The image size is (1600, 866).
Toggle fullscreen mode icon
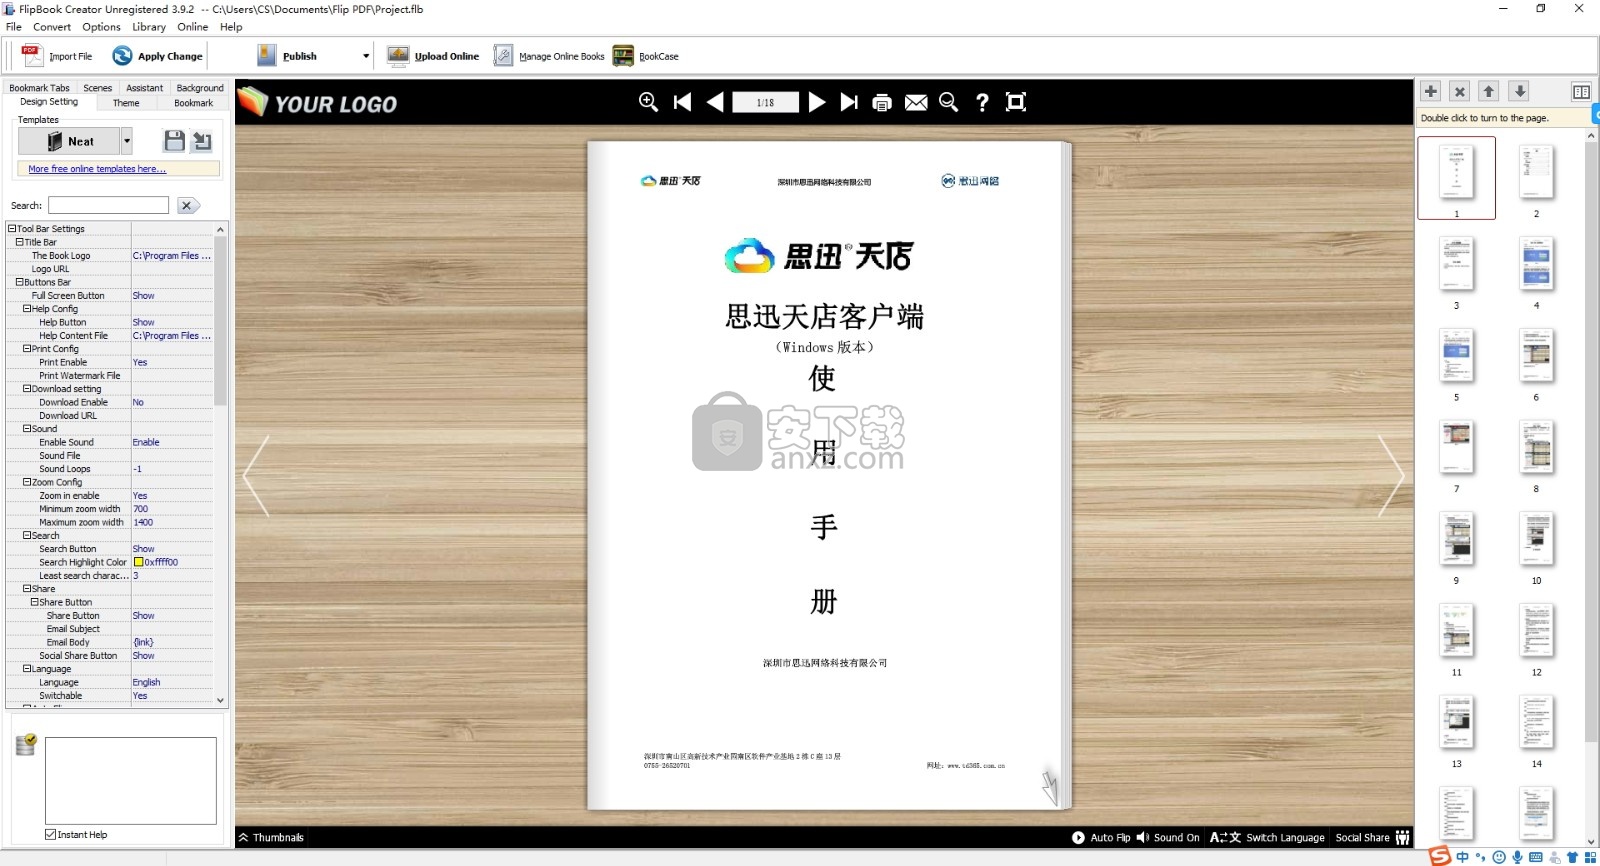click(x=1016, y=102)
